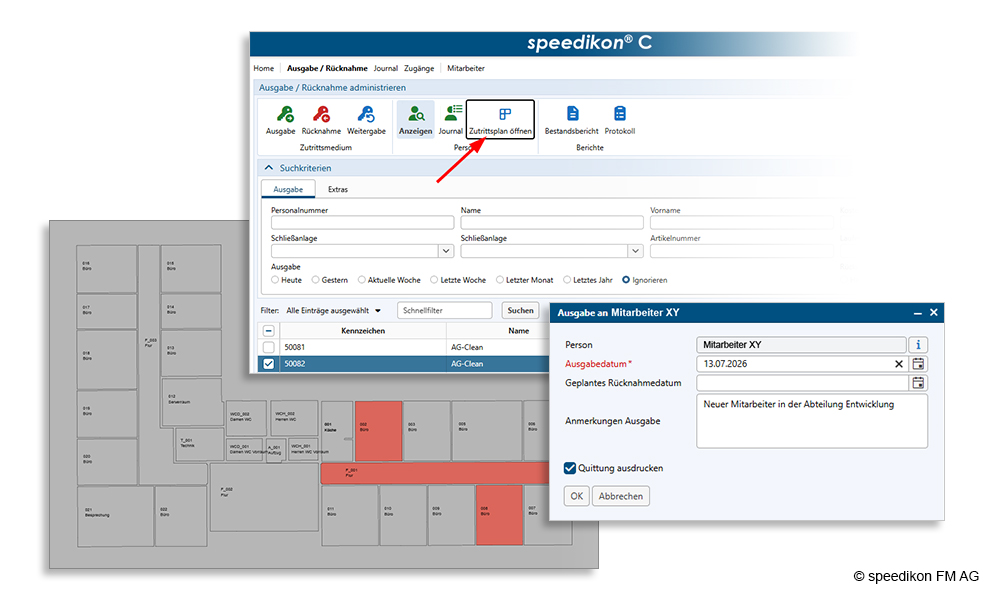1000x600 pixels.
Task: Click the Rücknahme toolbar icon
Action: 321,120
